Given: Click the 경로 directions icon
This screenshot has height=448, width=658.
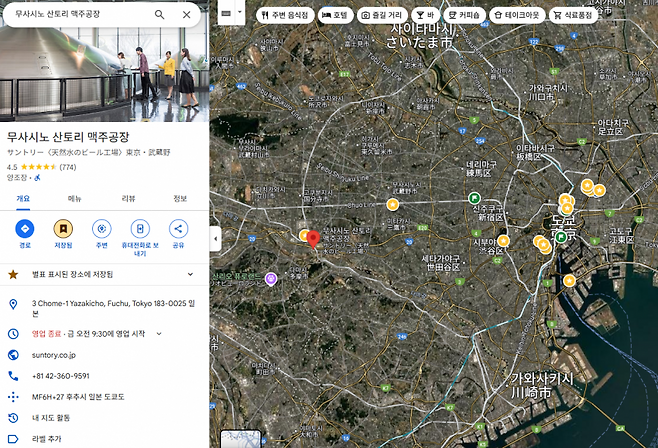Looking at the screenshot, I should click(x=25, y=229).
